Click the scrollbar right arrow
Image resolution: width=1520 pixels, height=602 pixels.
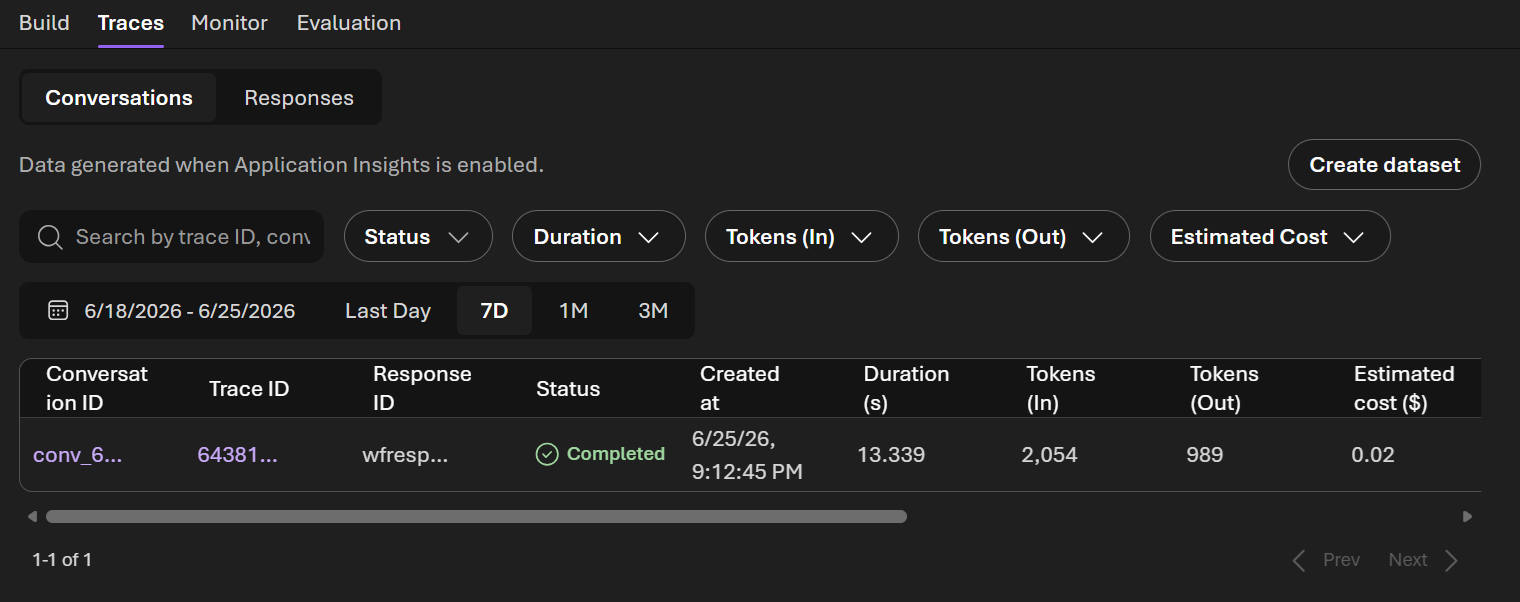1467,517
